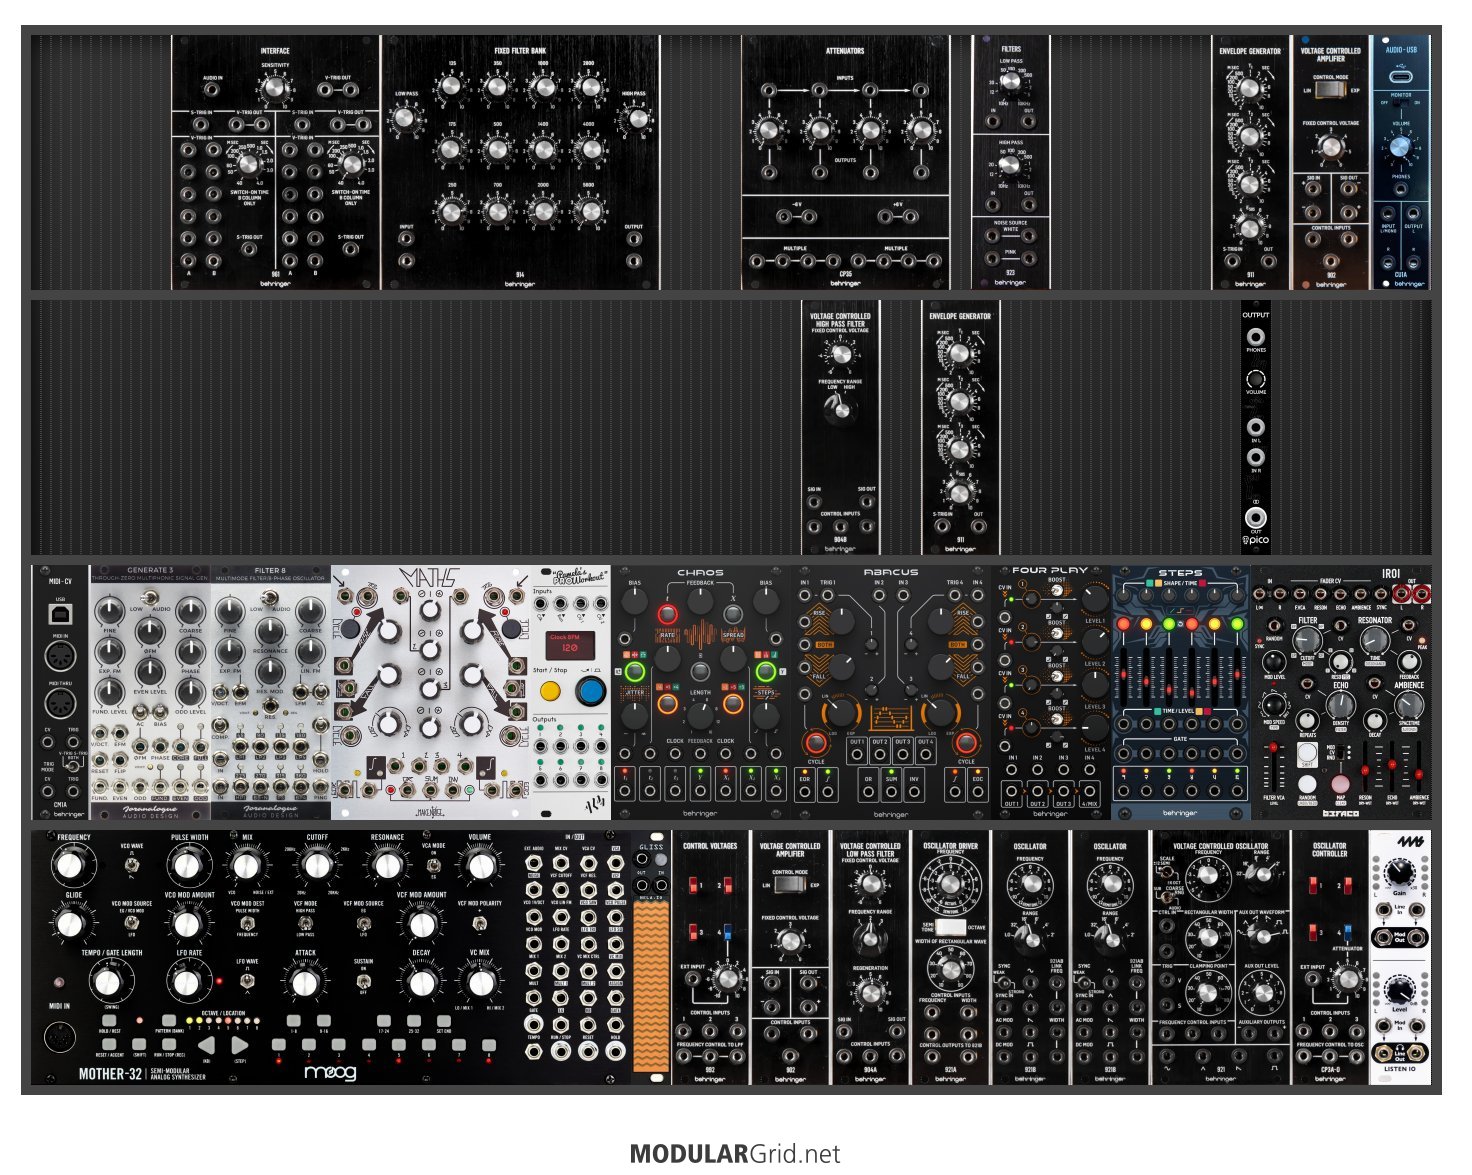
Task: Click the yellow Start / Stop button on Pamela's Workout
Action: click(x=550, y=691)
